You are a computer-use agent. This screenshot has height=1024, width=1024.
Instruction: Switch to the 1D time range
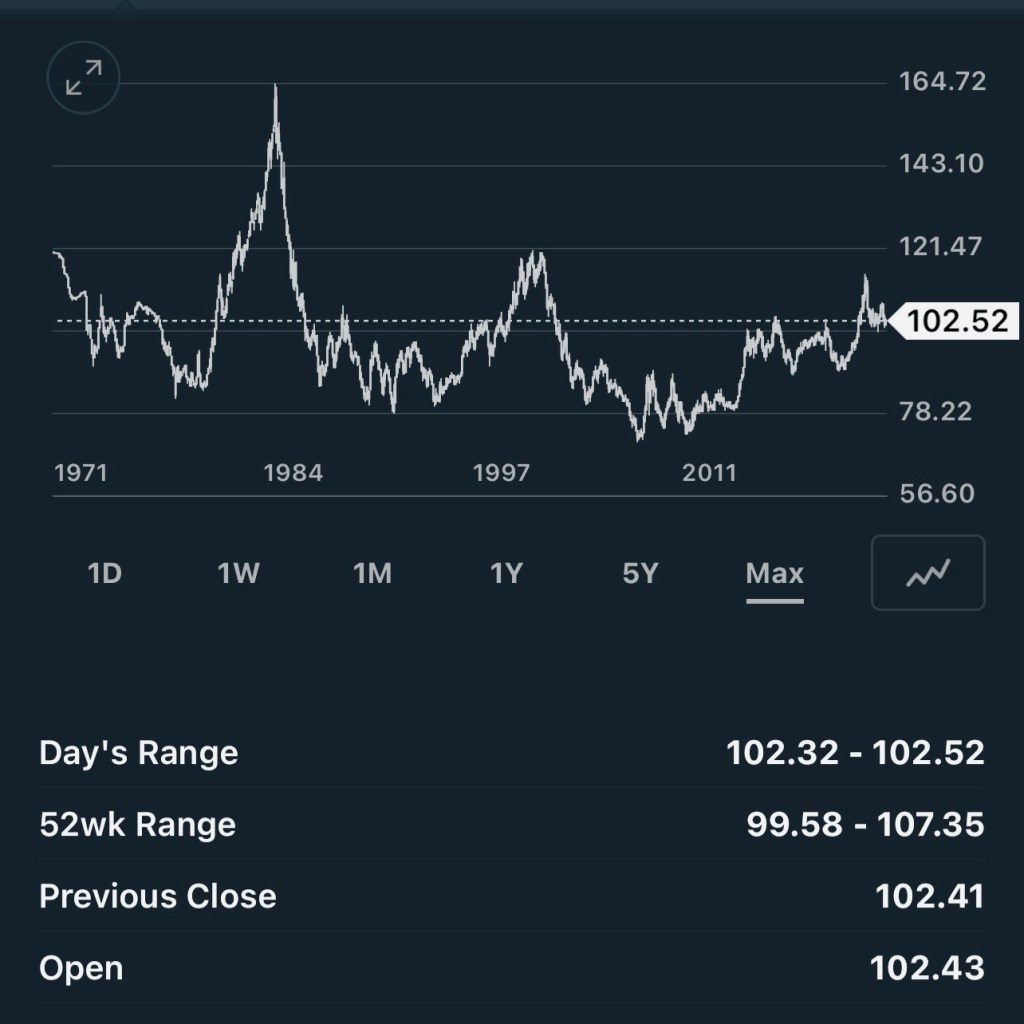tap(105, 573)
